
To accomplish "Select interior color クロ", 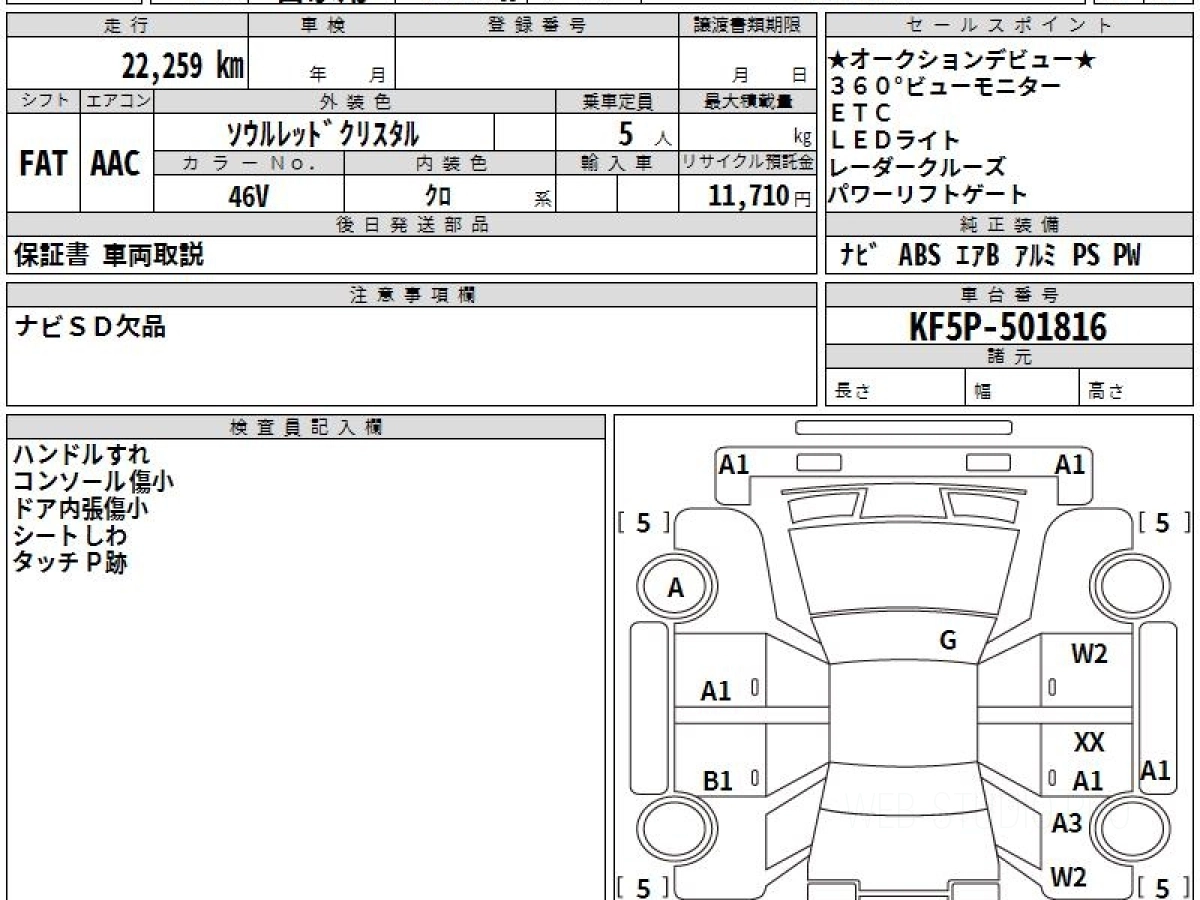I will [x=438, y=196].
